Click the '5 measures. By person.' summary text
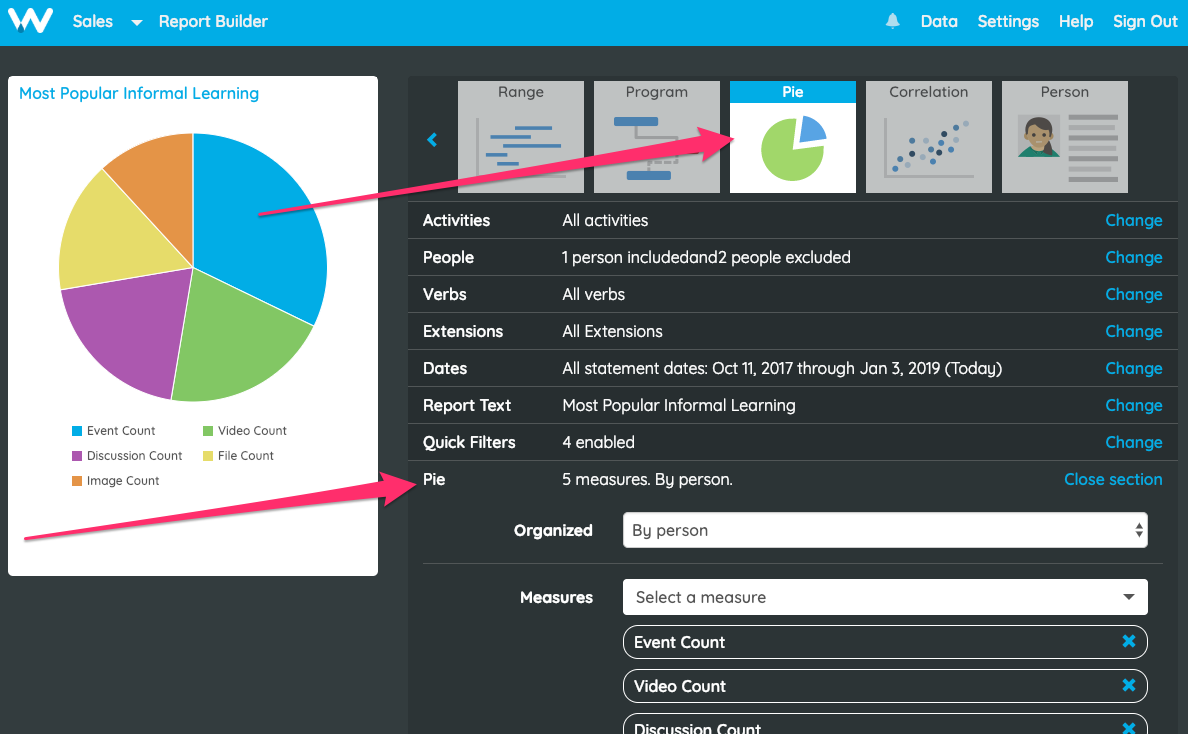Viewport: 1188px width, 734px height. coord(647,479)
